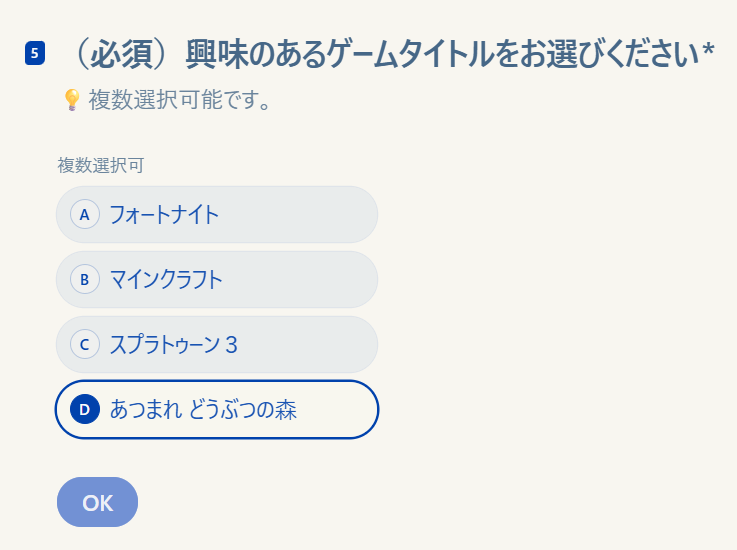Image resolution: width=737 pixels, height=550 pixels.
Task: Click the small 複数選択可 label above the options
Action: click(x=100, y=165)
